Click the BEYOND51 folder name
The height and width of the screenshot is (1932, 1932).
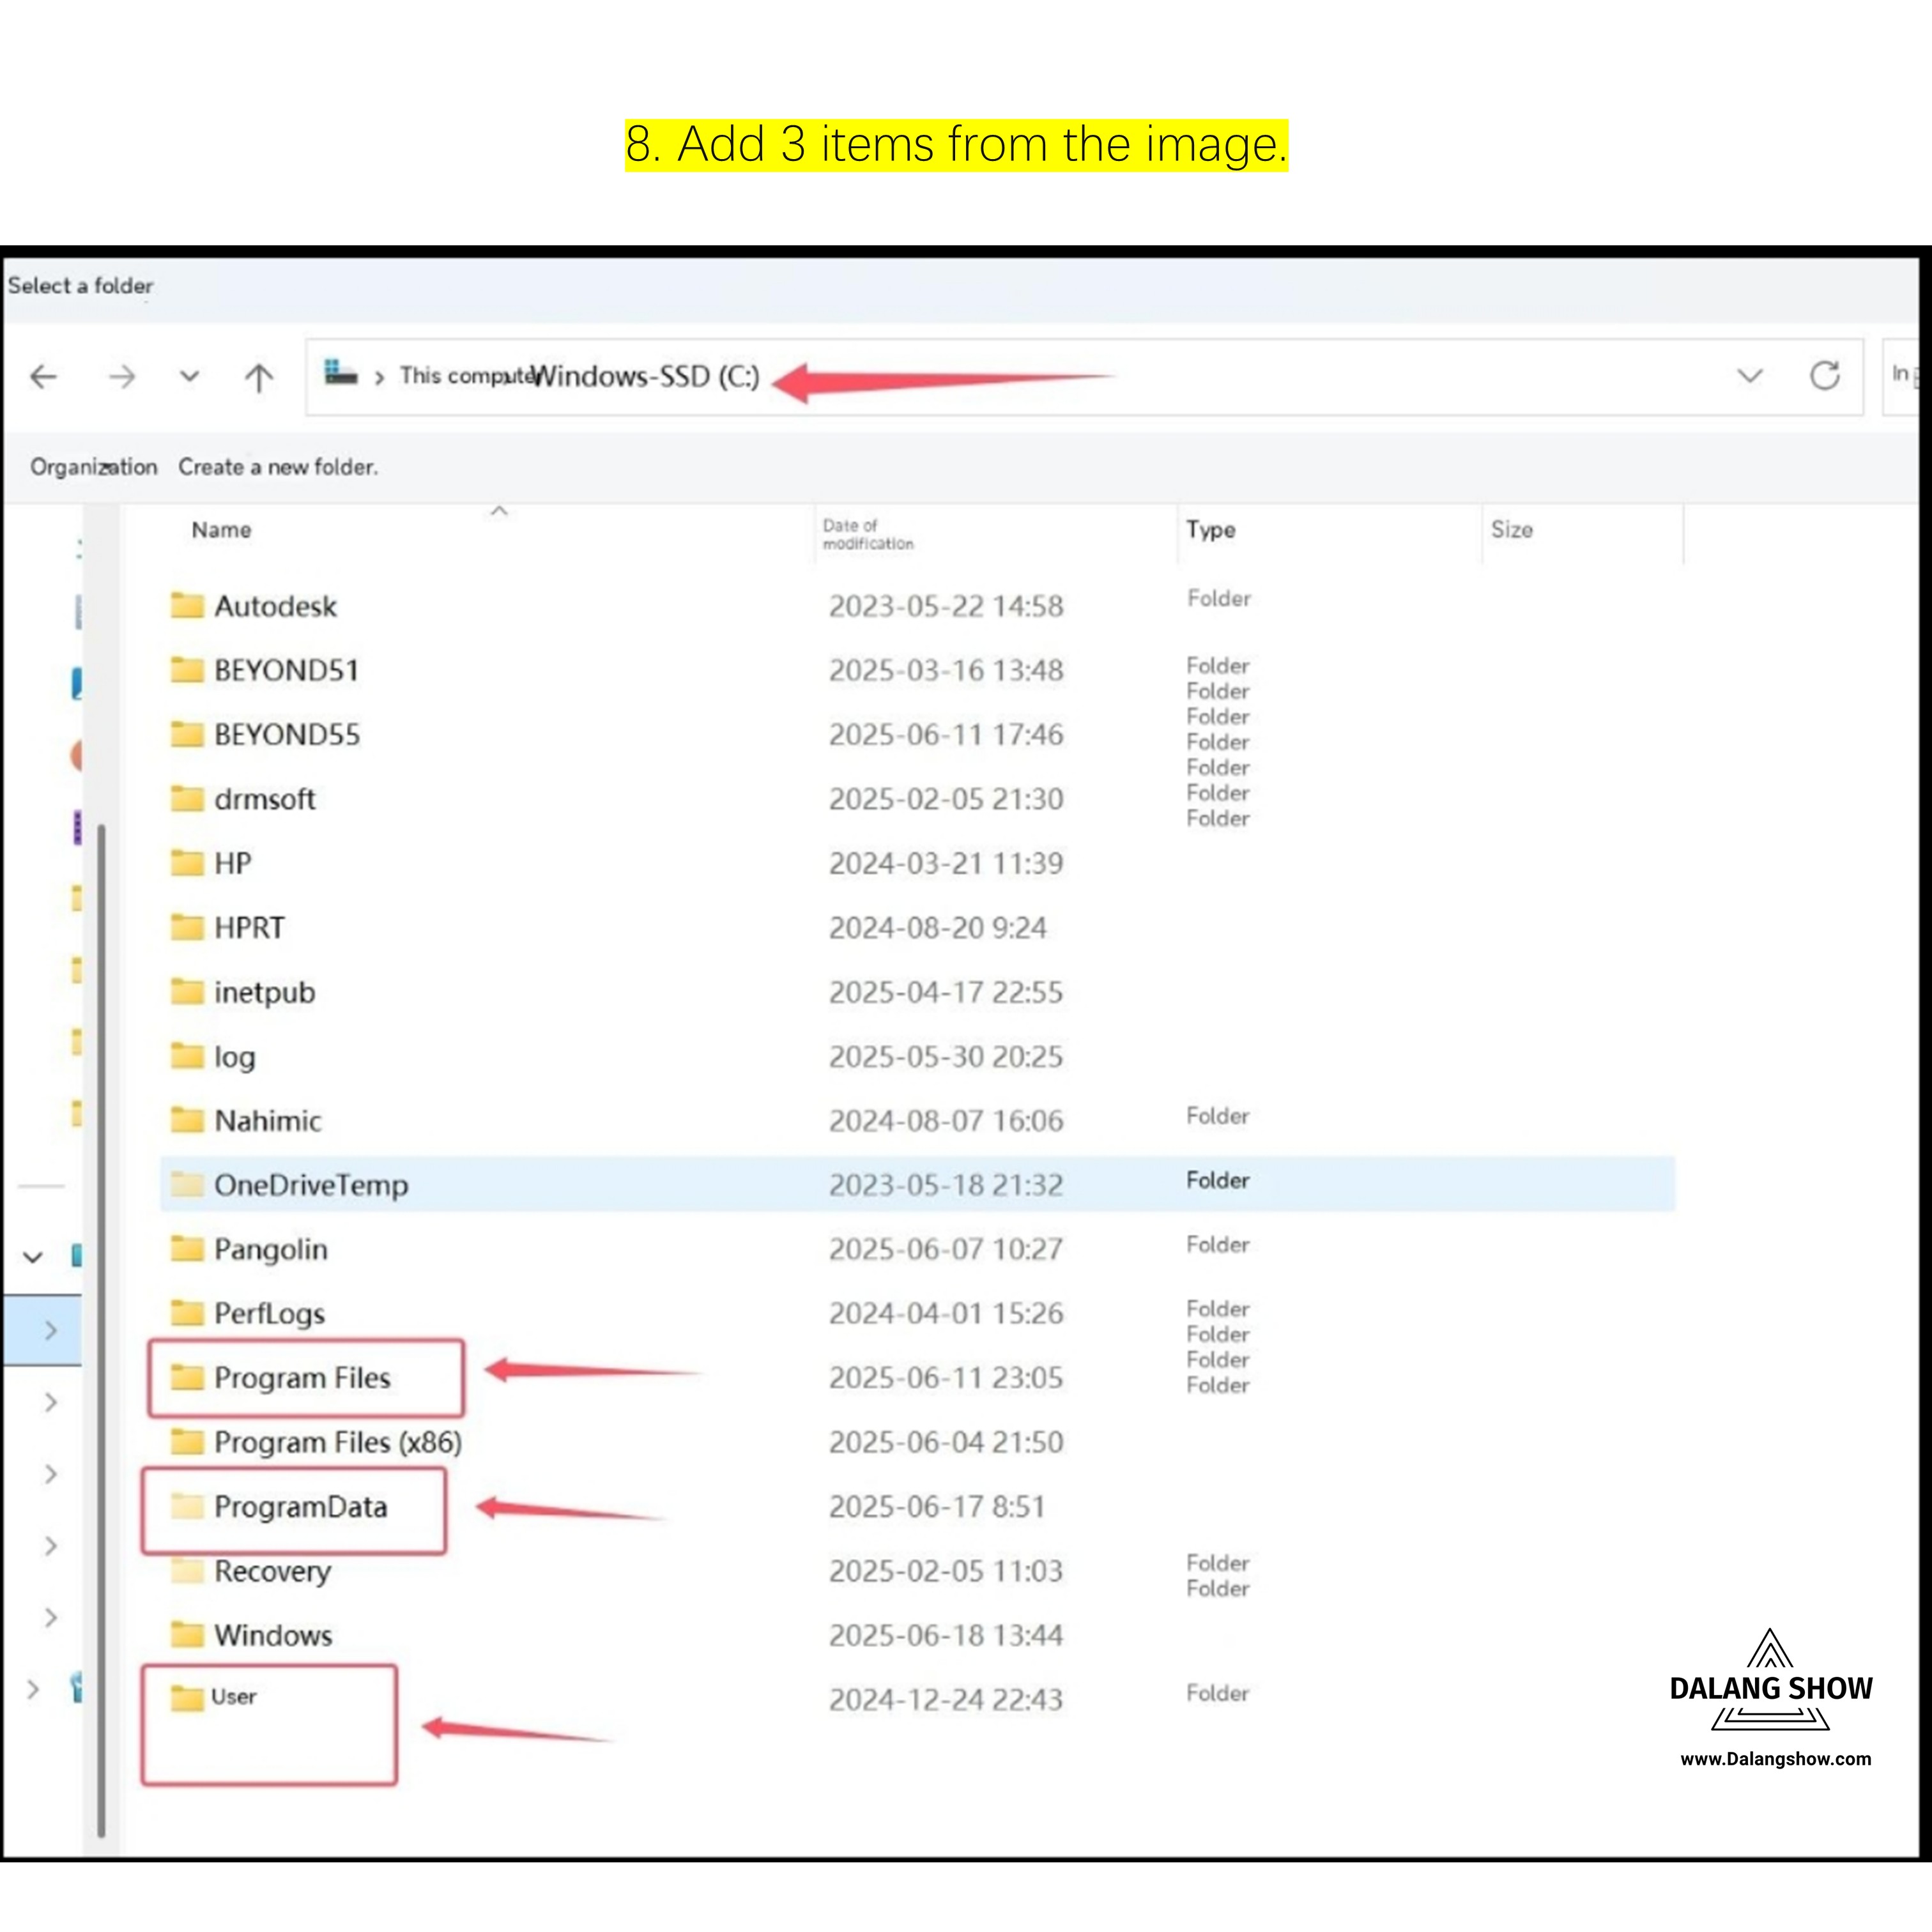click(x=286, y=670)
